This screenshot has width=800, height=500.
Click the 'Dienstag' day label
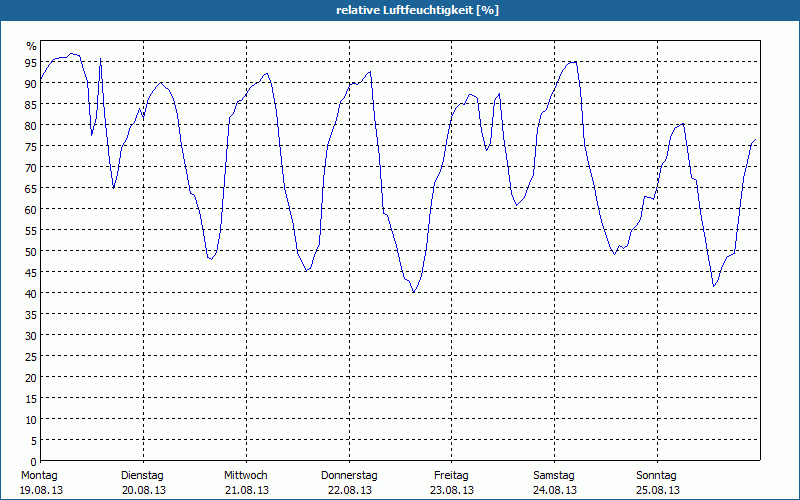pyautogui.click(x=142, y=476)
